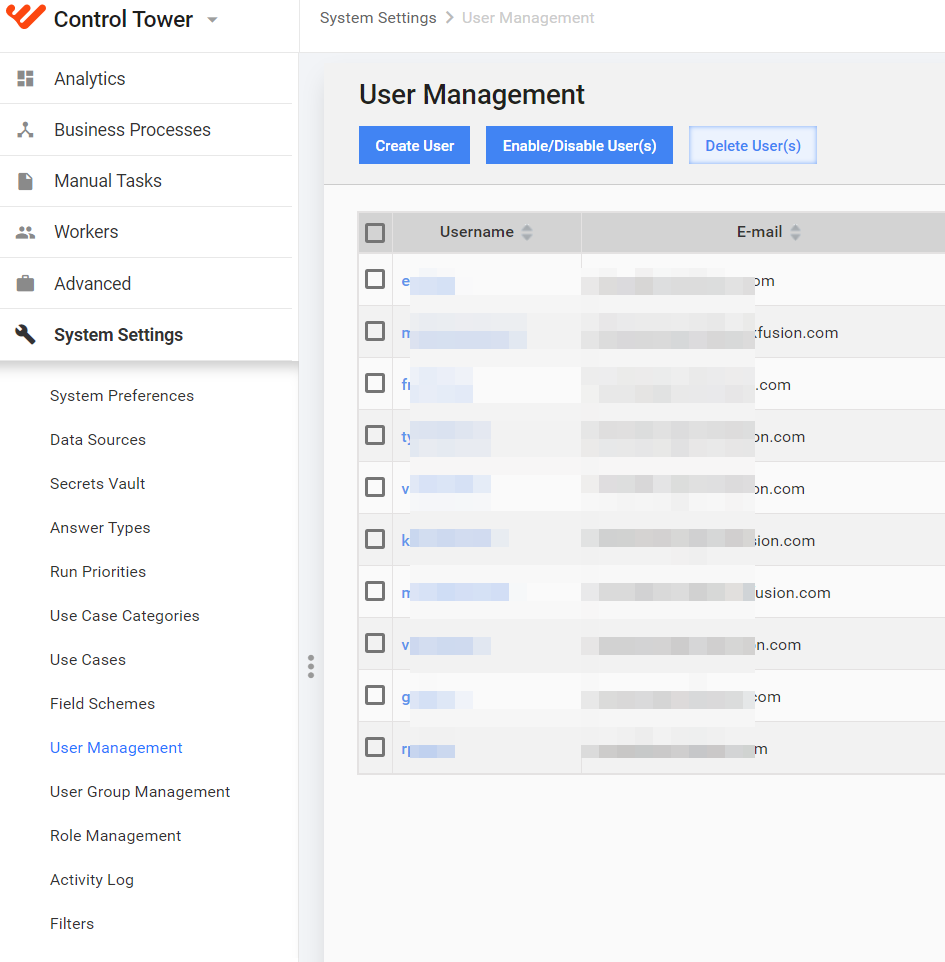945x962 pixels.
Task: Check the user row starting with 't'
Action: point(375,436)
